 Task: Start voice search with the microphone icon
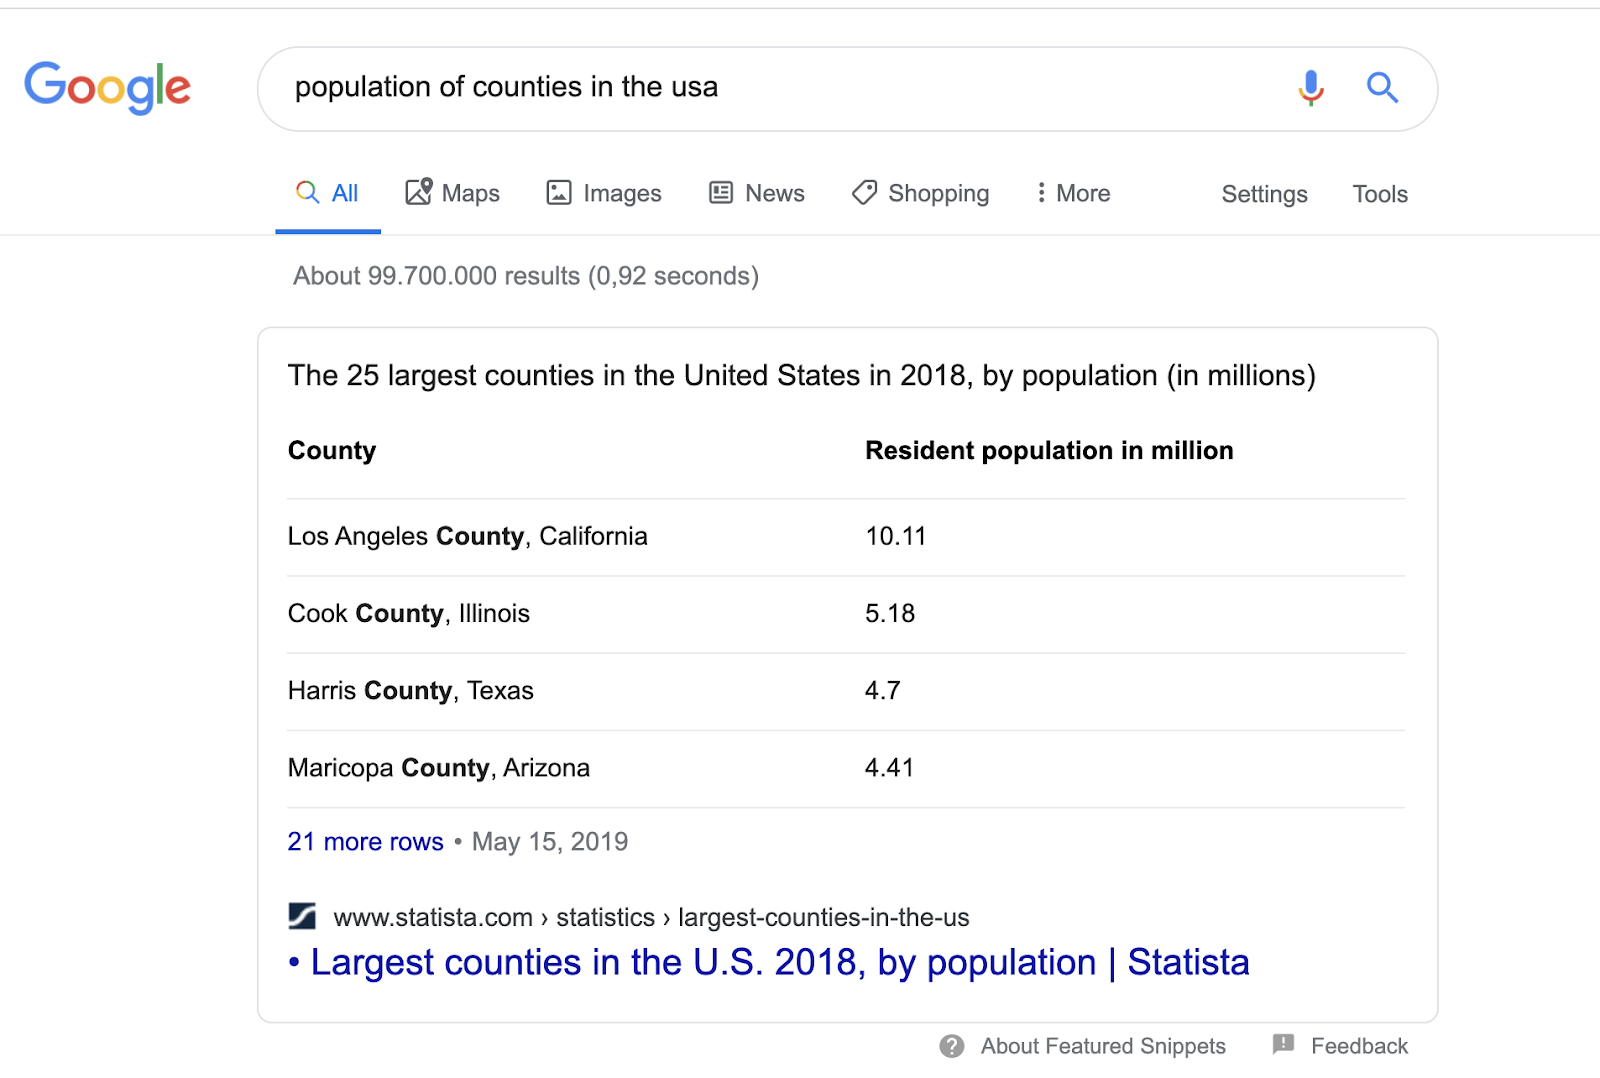[1311, 88]
